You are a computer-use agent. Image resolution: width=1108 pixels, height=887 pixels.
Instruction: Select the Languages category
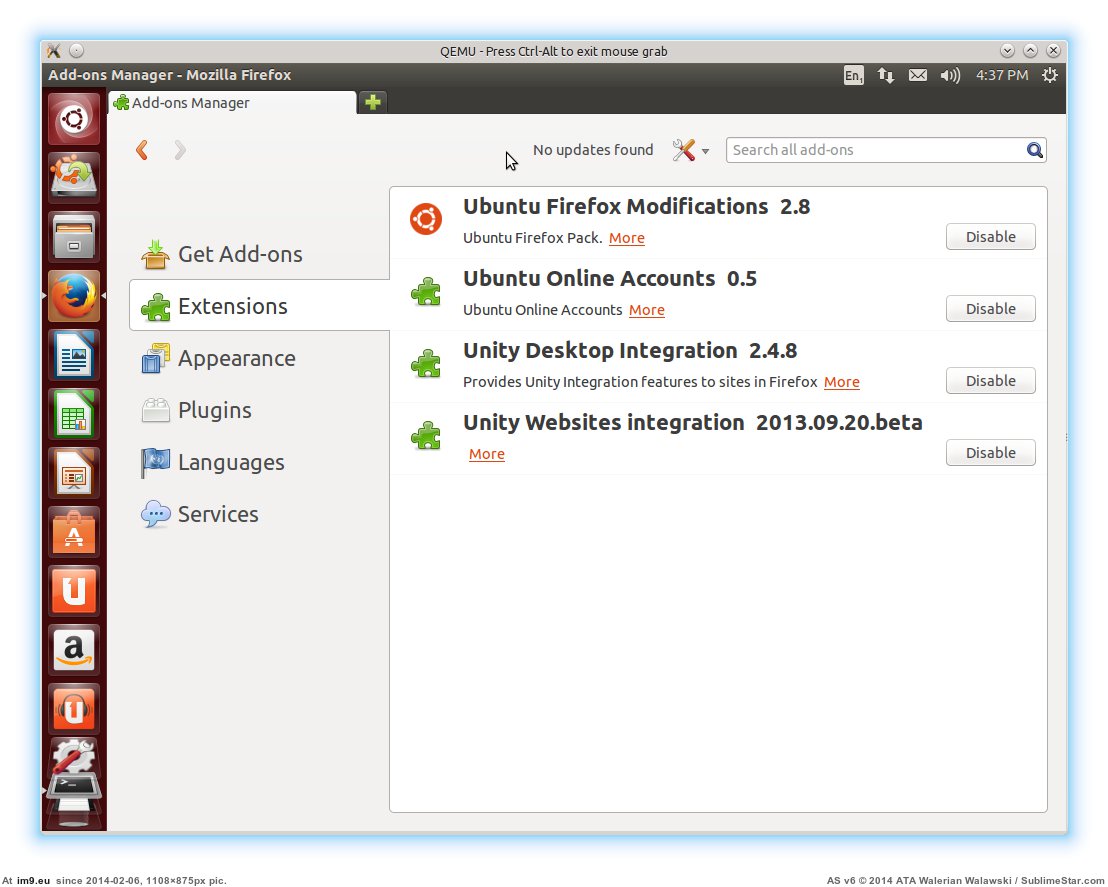click(230, 462)
